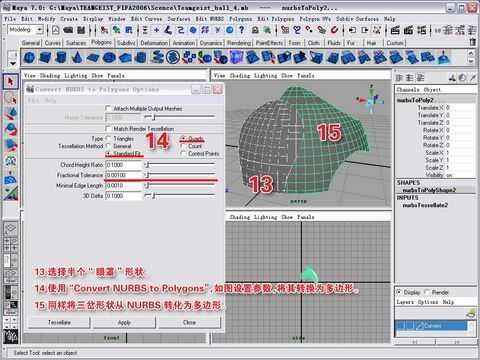480x360 pixels.
Task: Create polygon torus from shelf
Action: click(109, 57)
